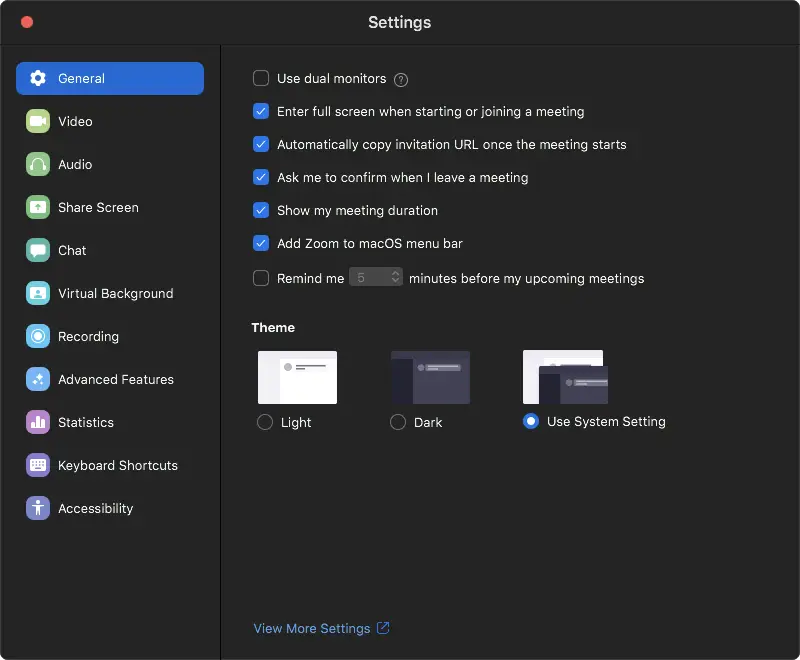Enable the Use dual monitors checkbox
Screen dimensions: 800x660
point(261,78)
